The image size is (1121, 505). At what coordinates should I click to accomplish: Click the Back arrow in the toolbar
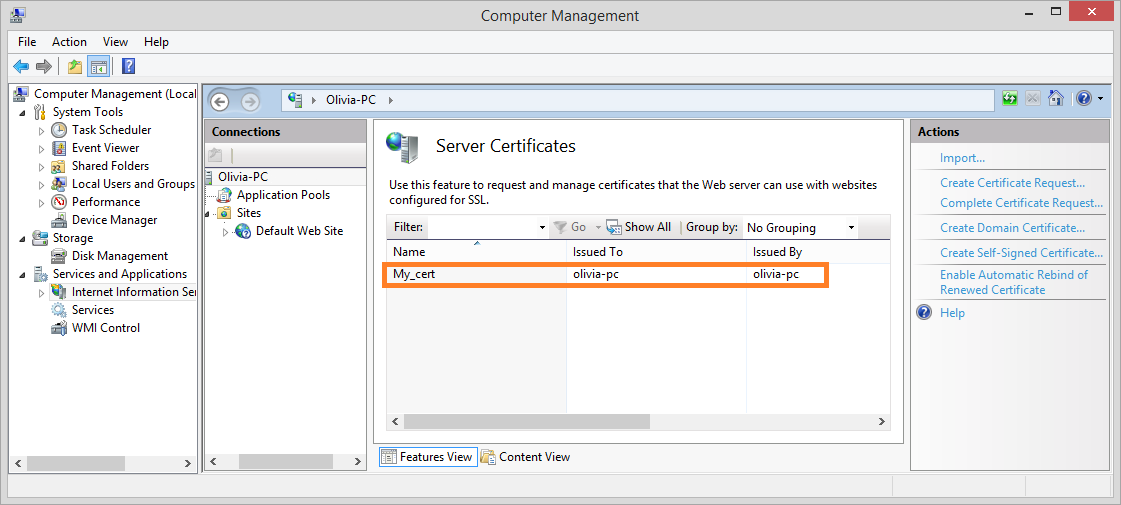[x=20, y=67]
